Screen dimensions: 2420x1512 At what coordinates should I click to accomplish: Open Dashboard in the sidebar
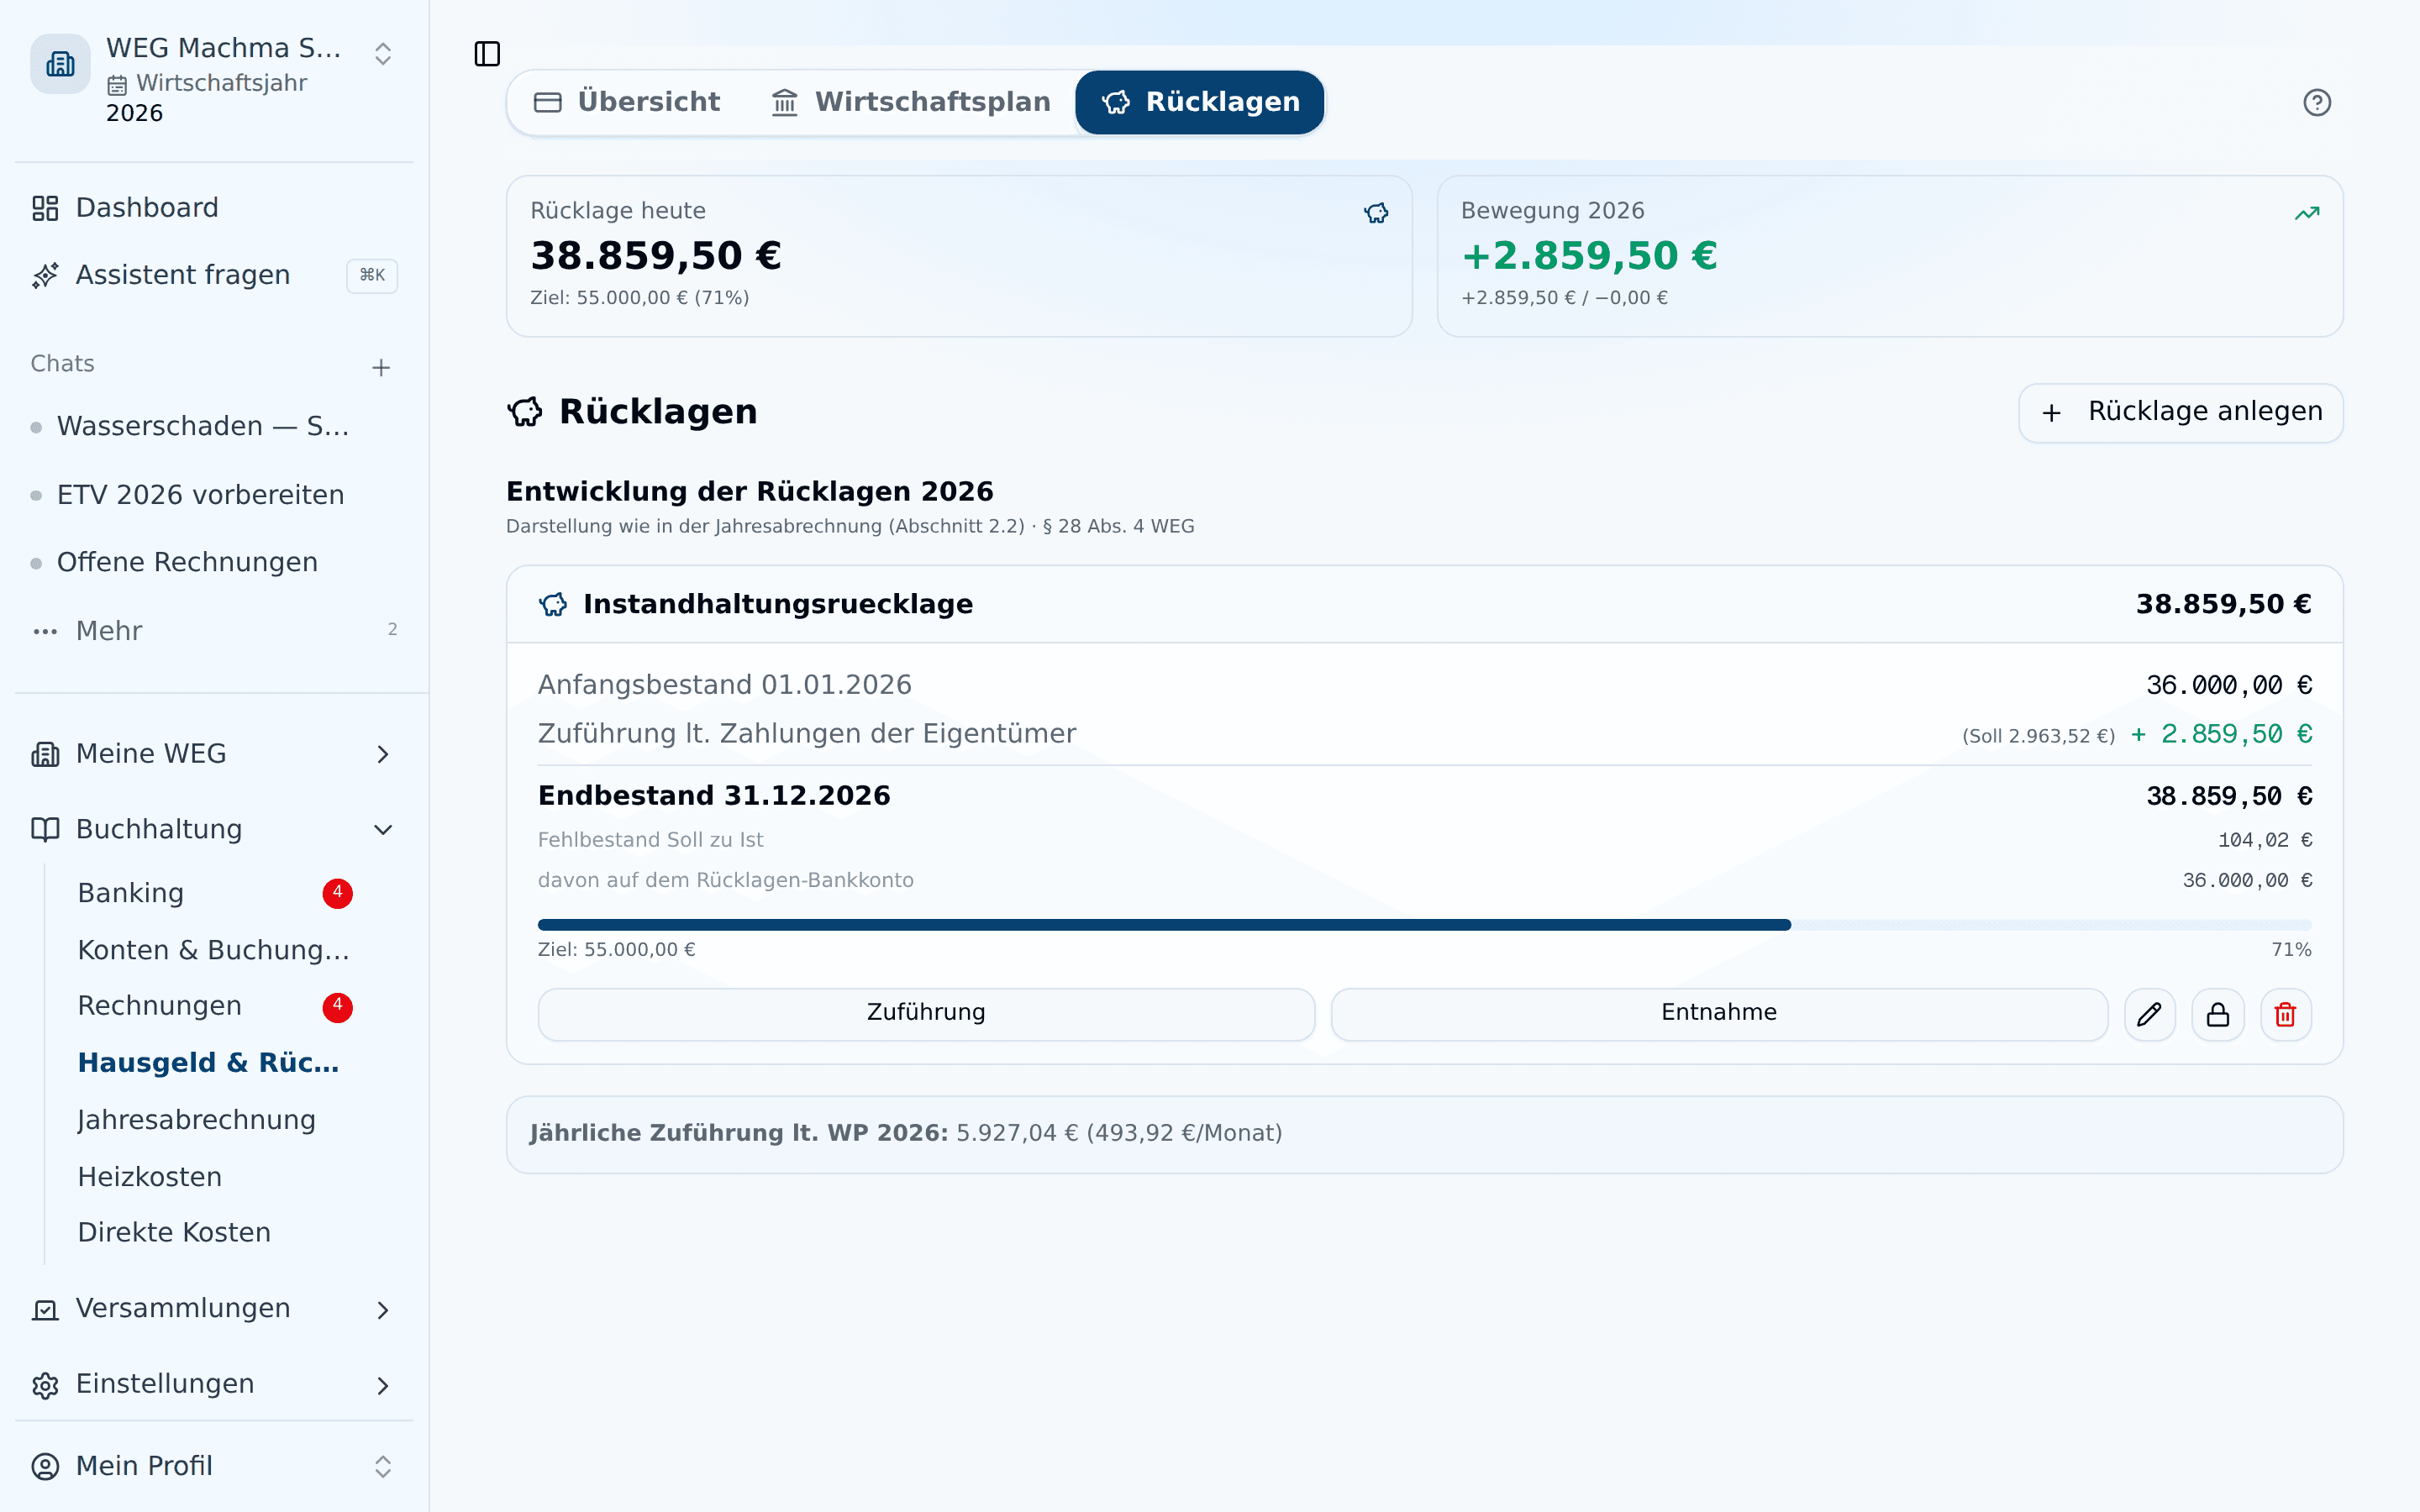click(214, 208)
